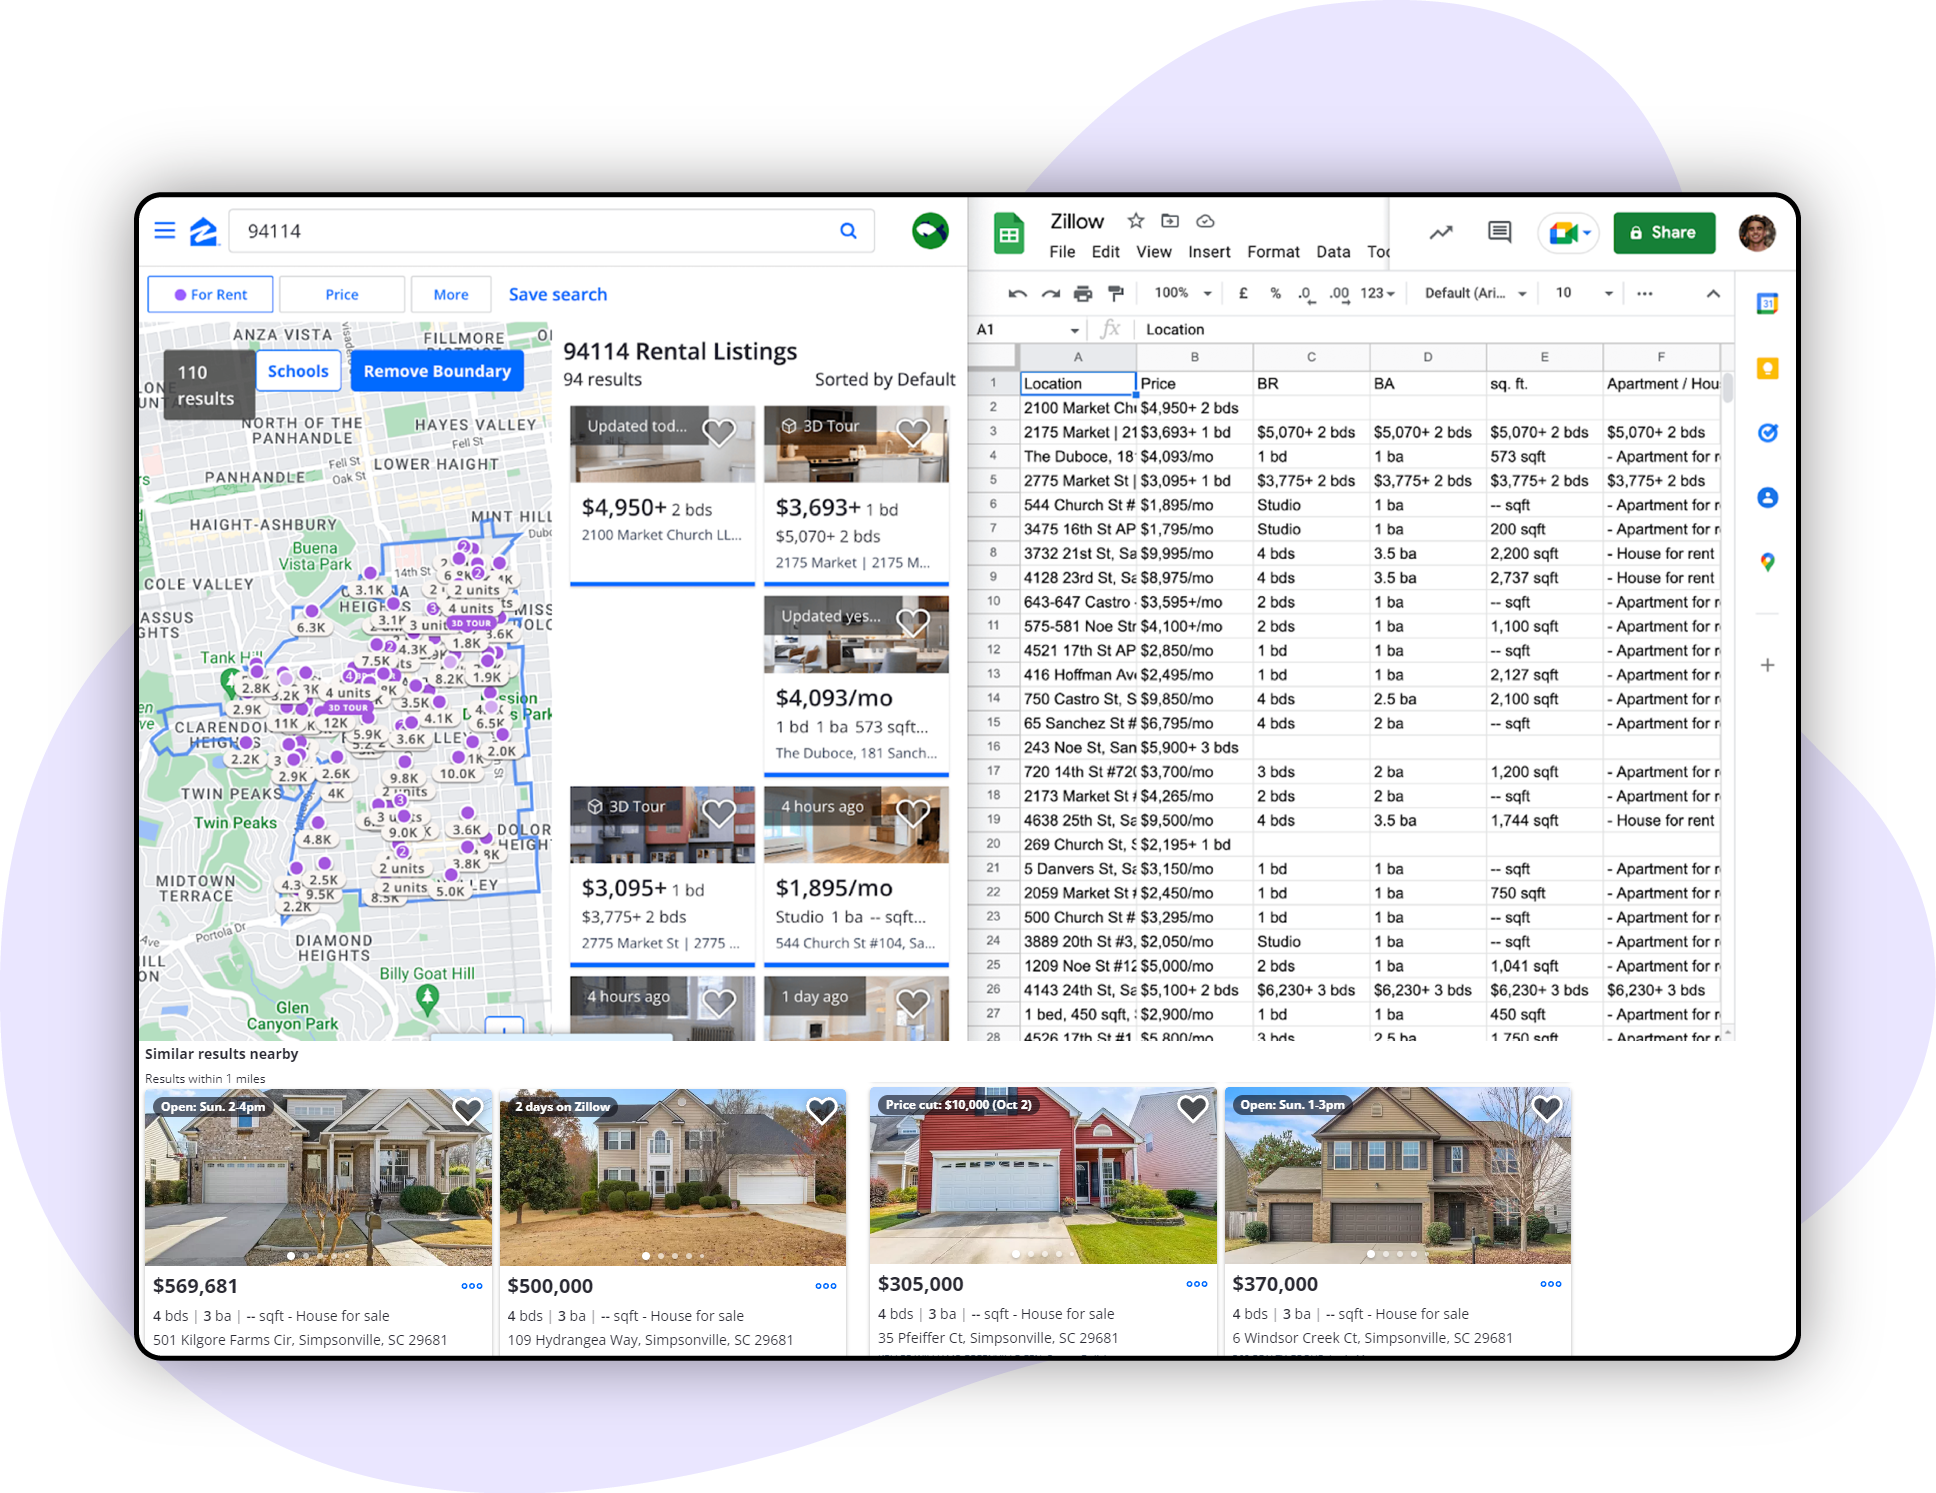Click the undo icon in Sheets toolbar

point(1018,293)
